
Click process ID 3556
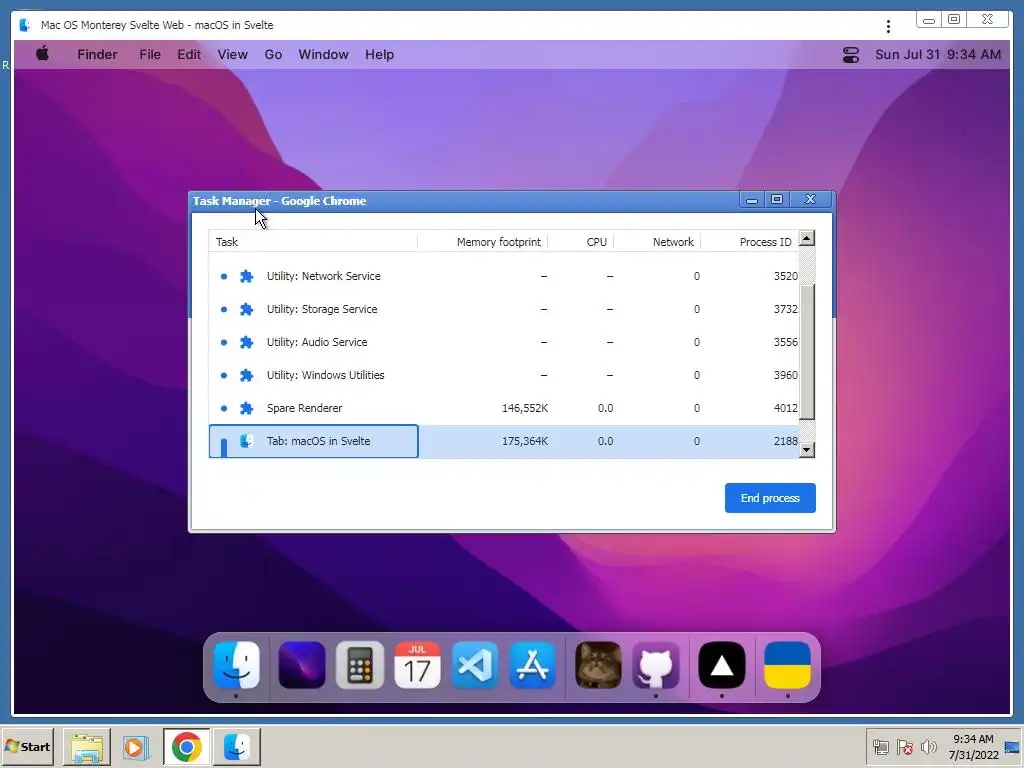pyautogui.click(x=786, y=342)
